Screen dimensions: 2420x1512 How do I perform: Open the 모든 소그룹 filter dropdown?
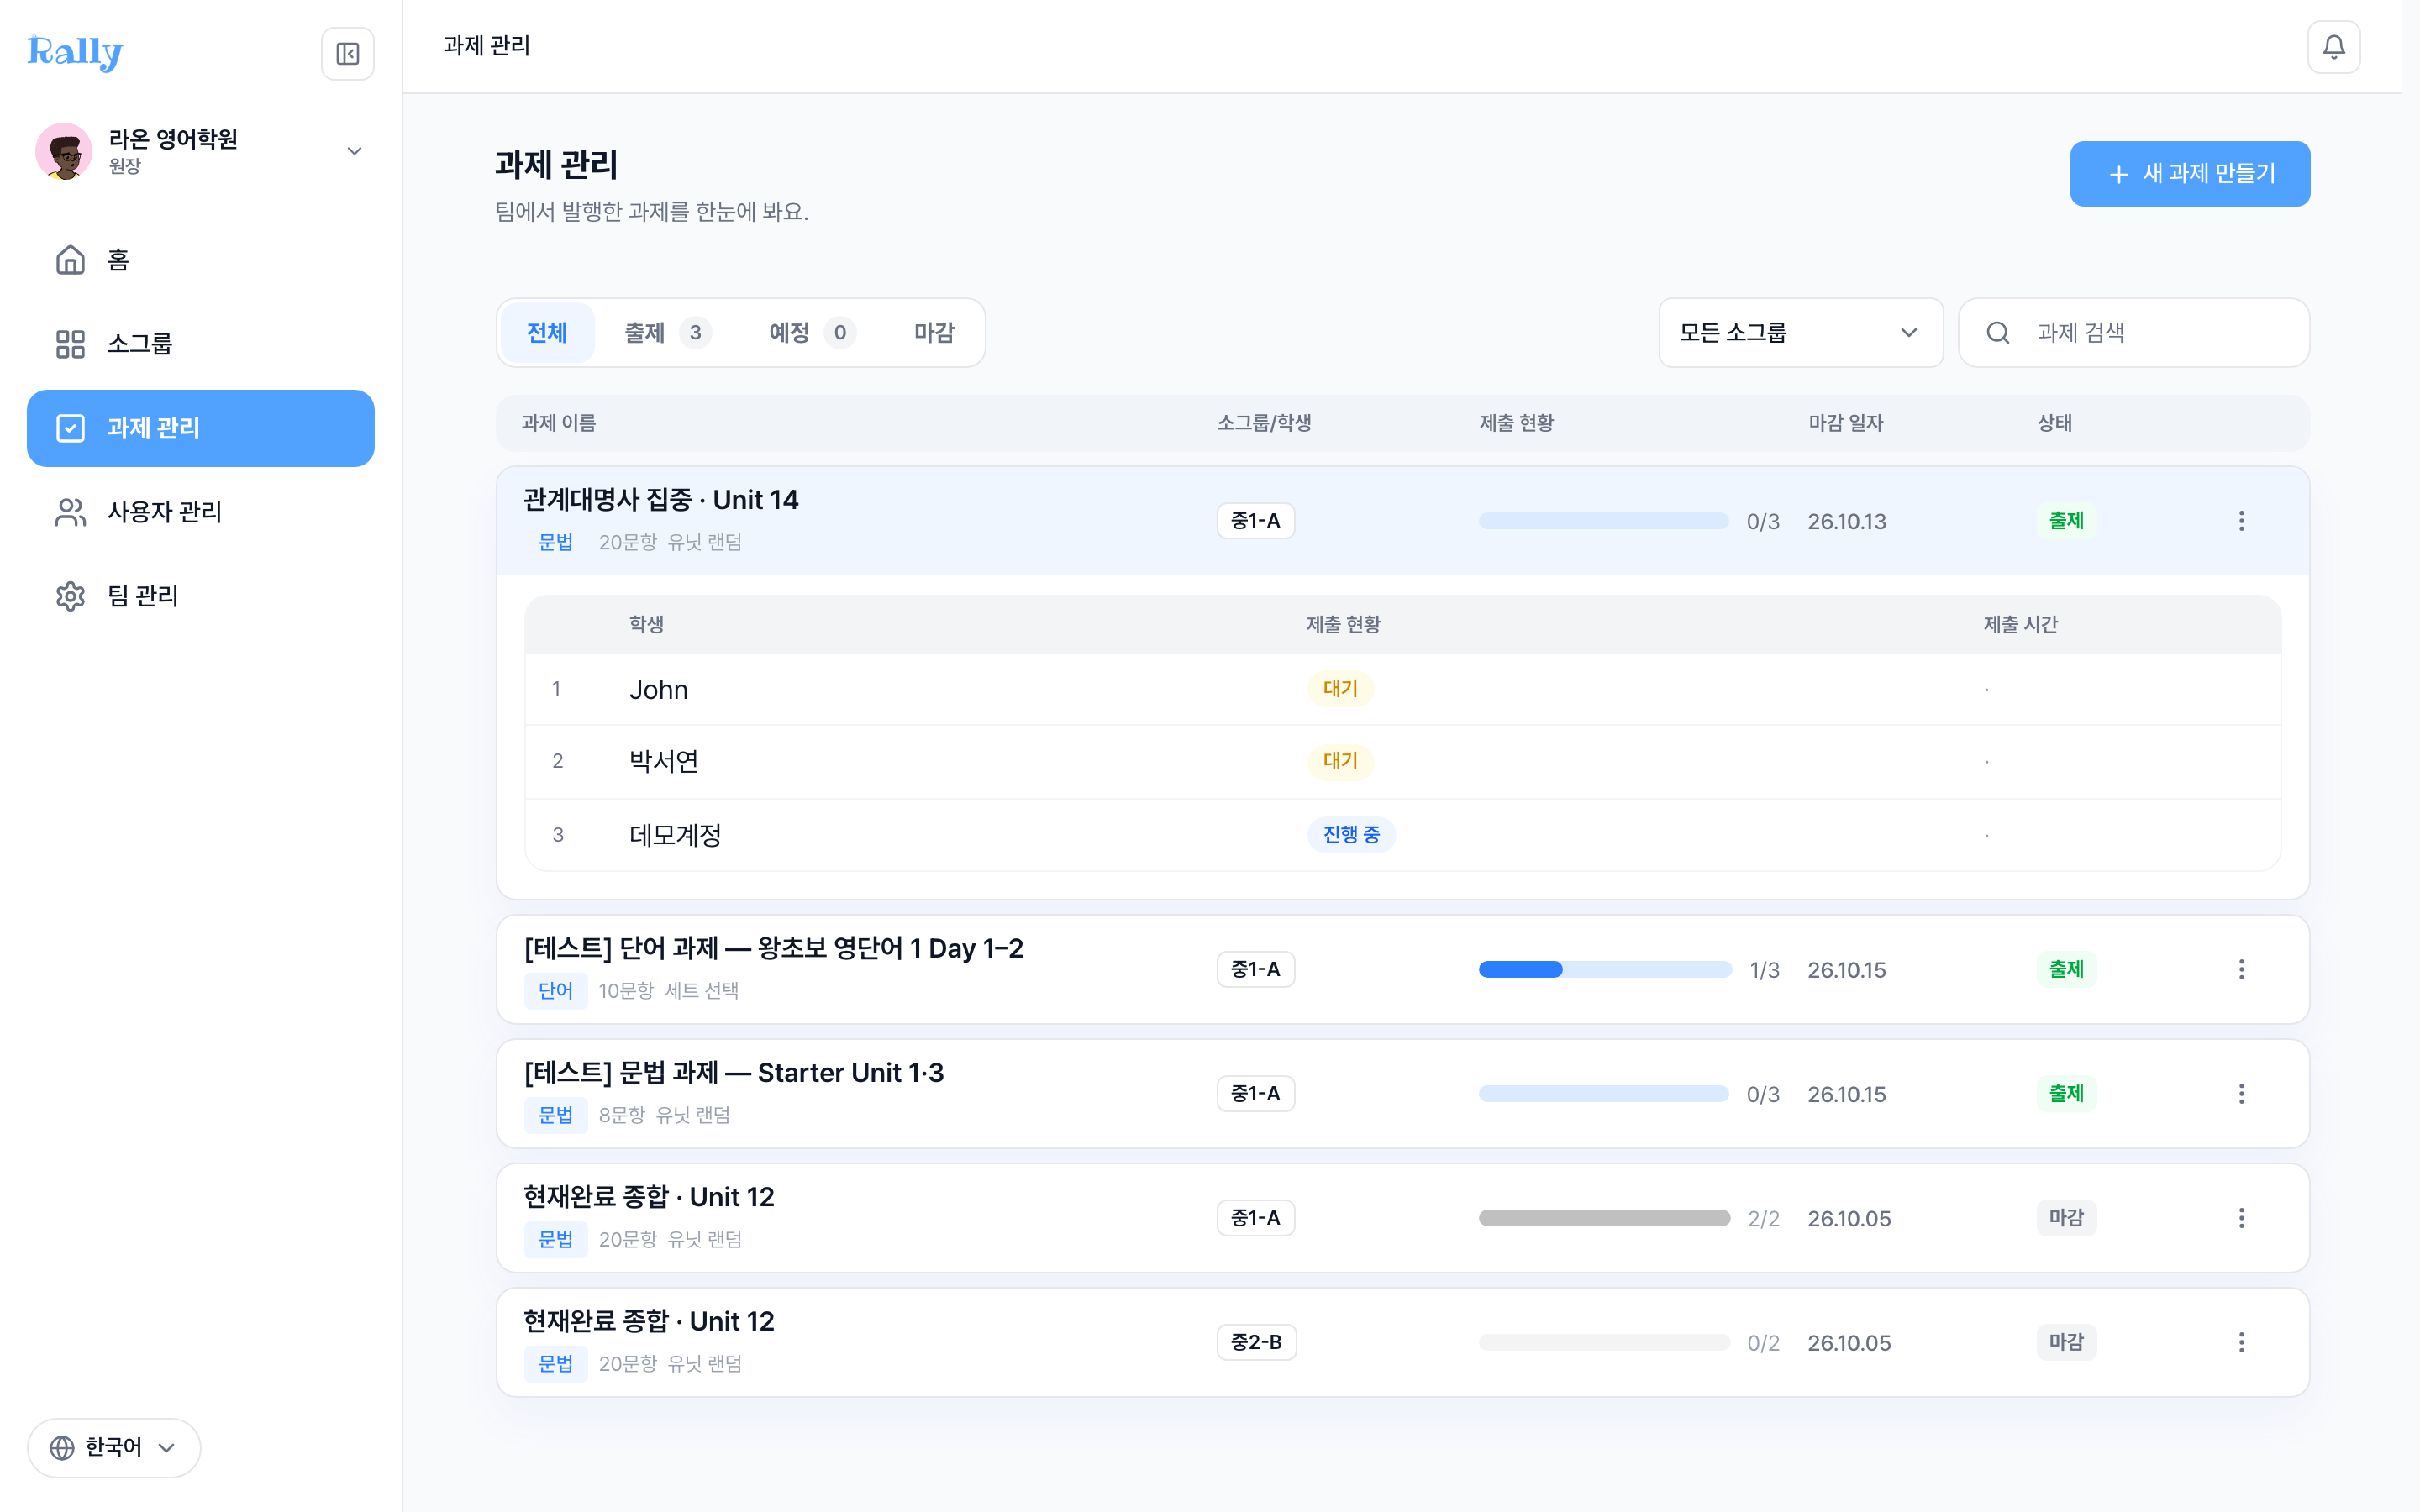click(1800, 333)
